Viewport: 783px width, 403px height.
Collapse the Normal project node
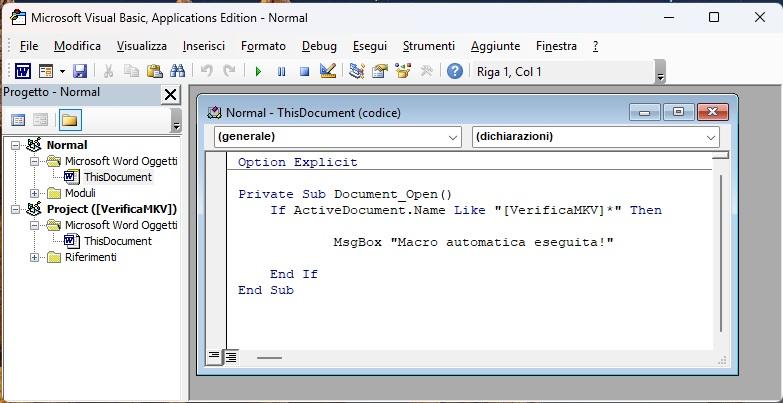coord(15,145)
